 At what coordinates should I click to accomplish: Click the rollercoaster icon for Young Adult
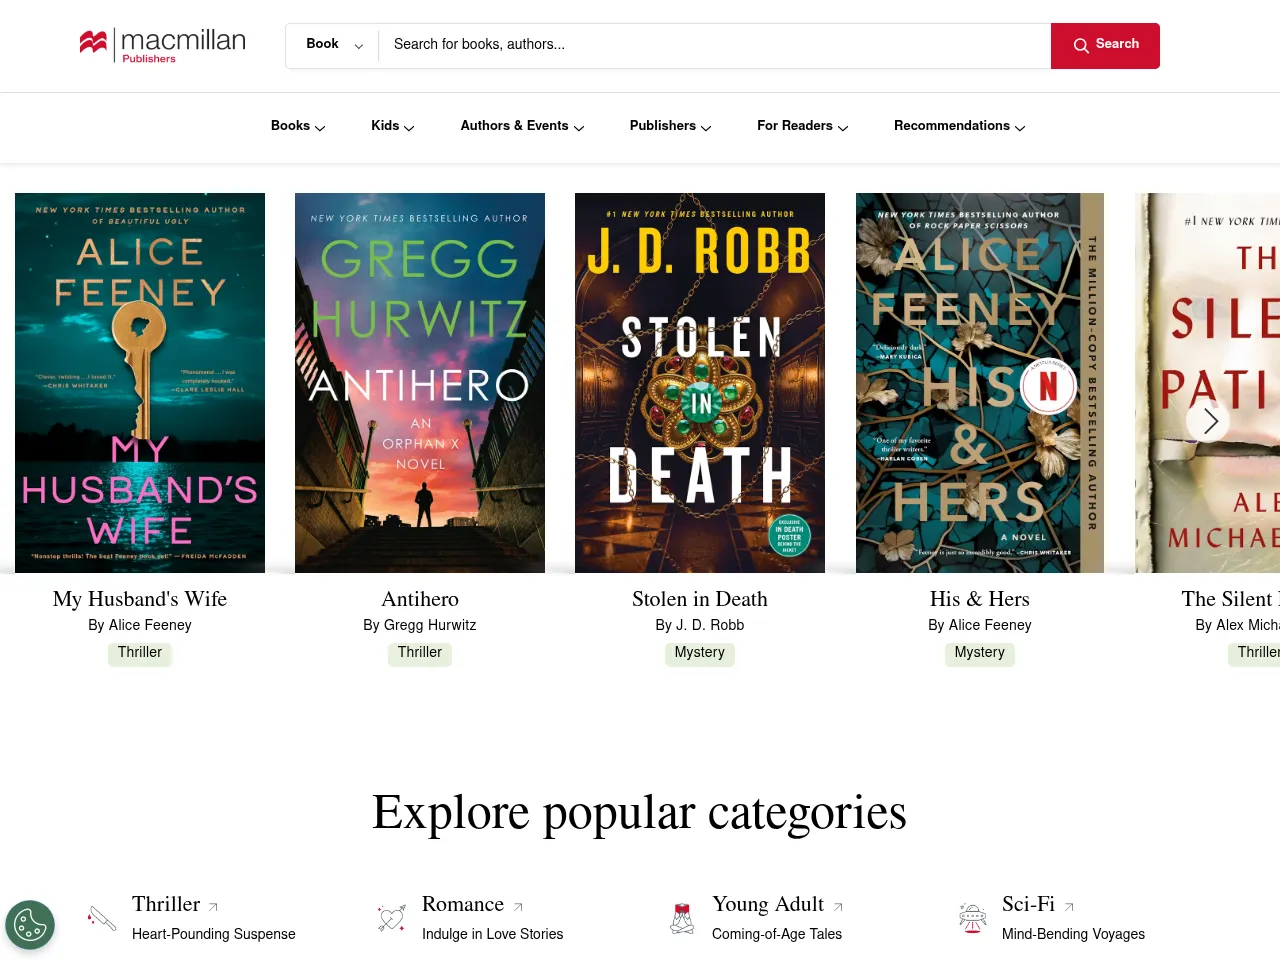click(x=682, y=917)
